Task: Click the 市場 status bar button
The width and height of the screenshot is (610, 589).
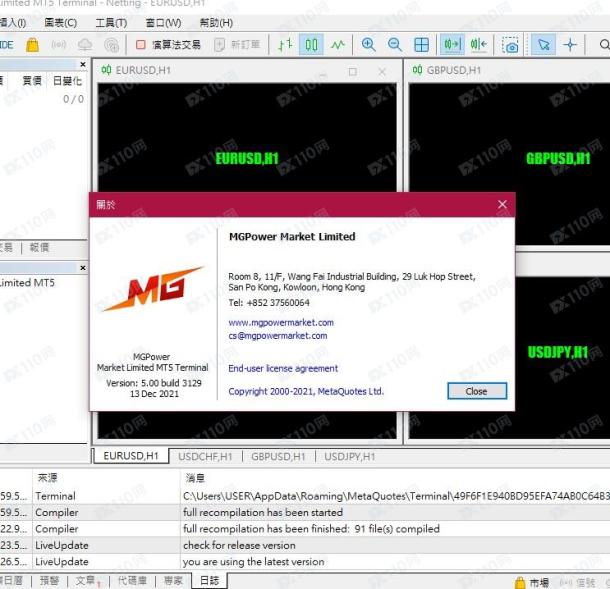Action: click(x=532, y=582)
